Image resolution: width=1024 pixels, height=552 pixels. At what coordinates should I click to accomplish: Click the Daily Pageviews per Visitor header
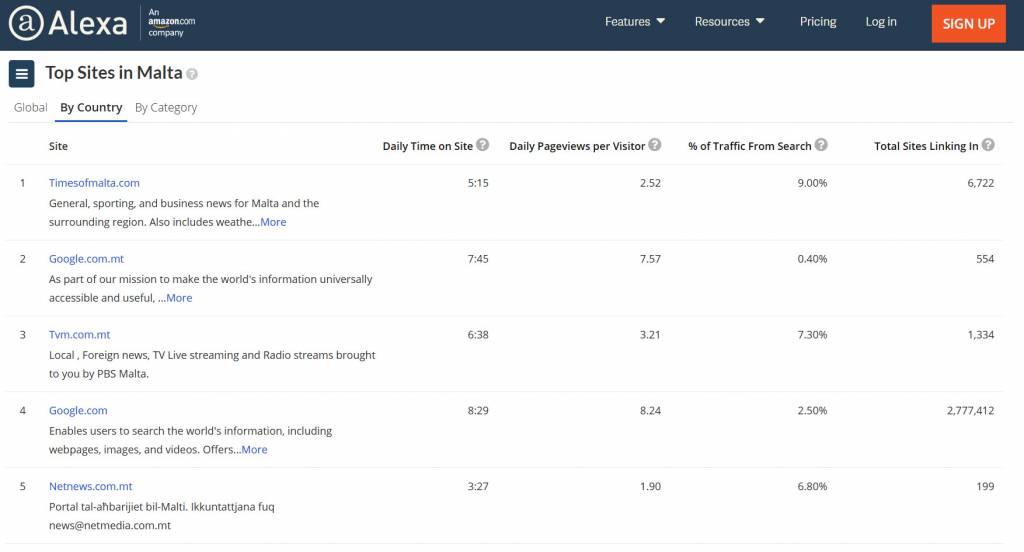(577, 146)
